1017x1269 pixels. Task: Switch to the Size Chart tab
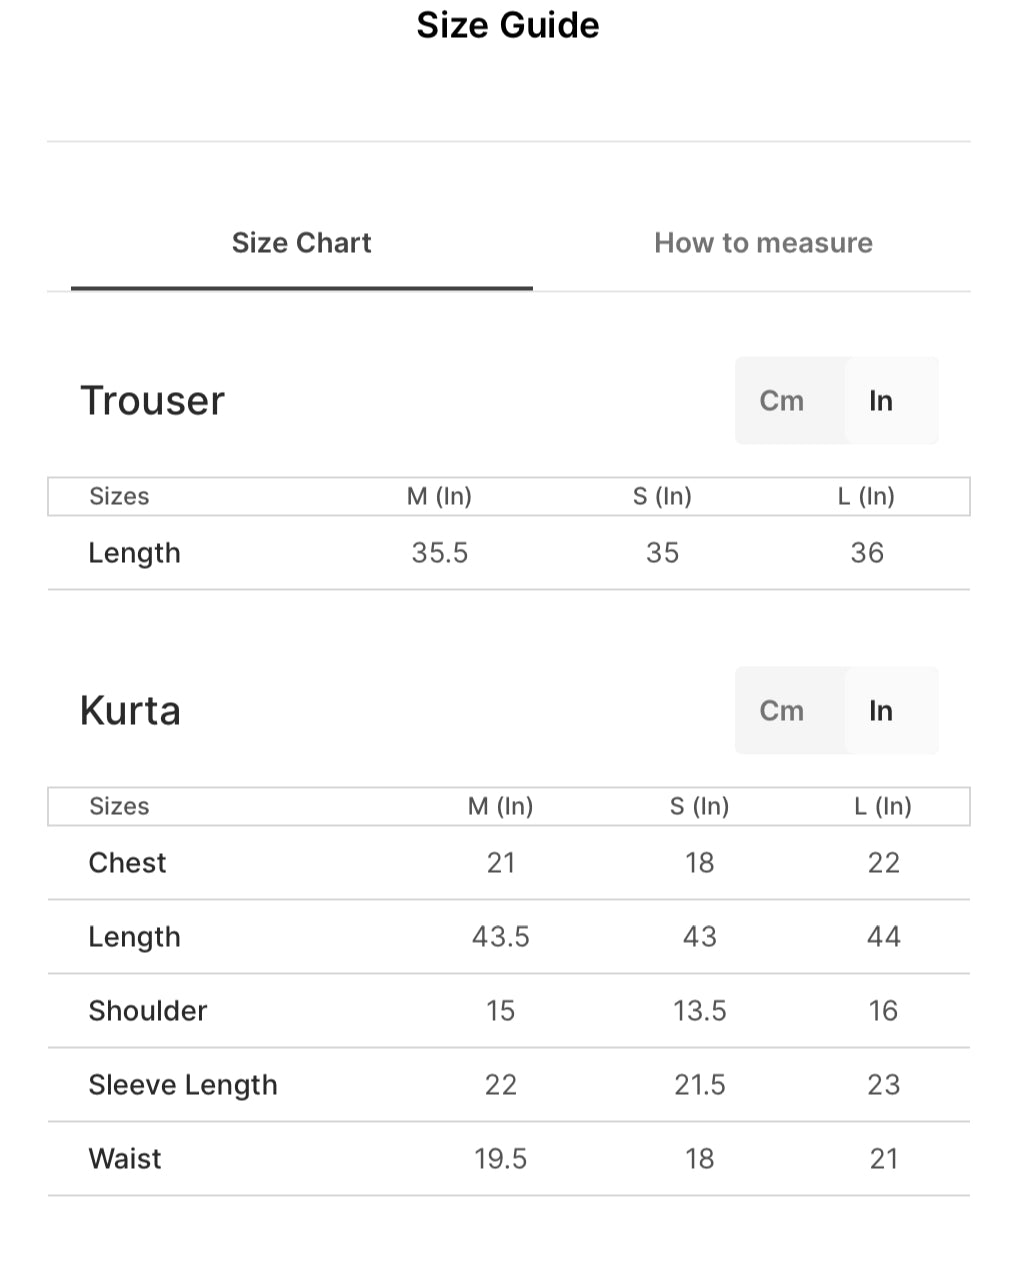pyautogui.click(x=301, y=243)
